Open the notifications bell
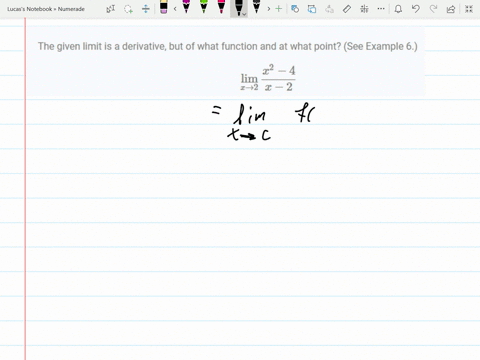The height and width of the screenshot is (360, 480). tap(398, 9)
